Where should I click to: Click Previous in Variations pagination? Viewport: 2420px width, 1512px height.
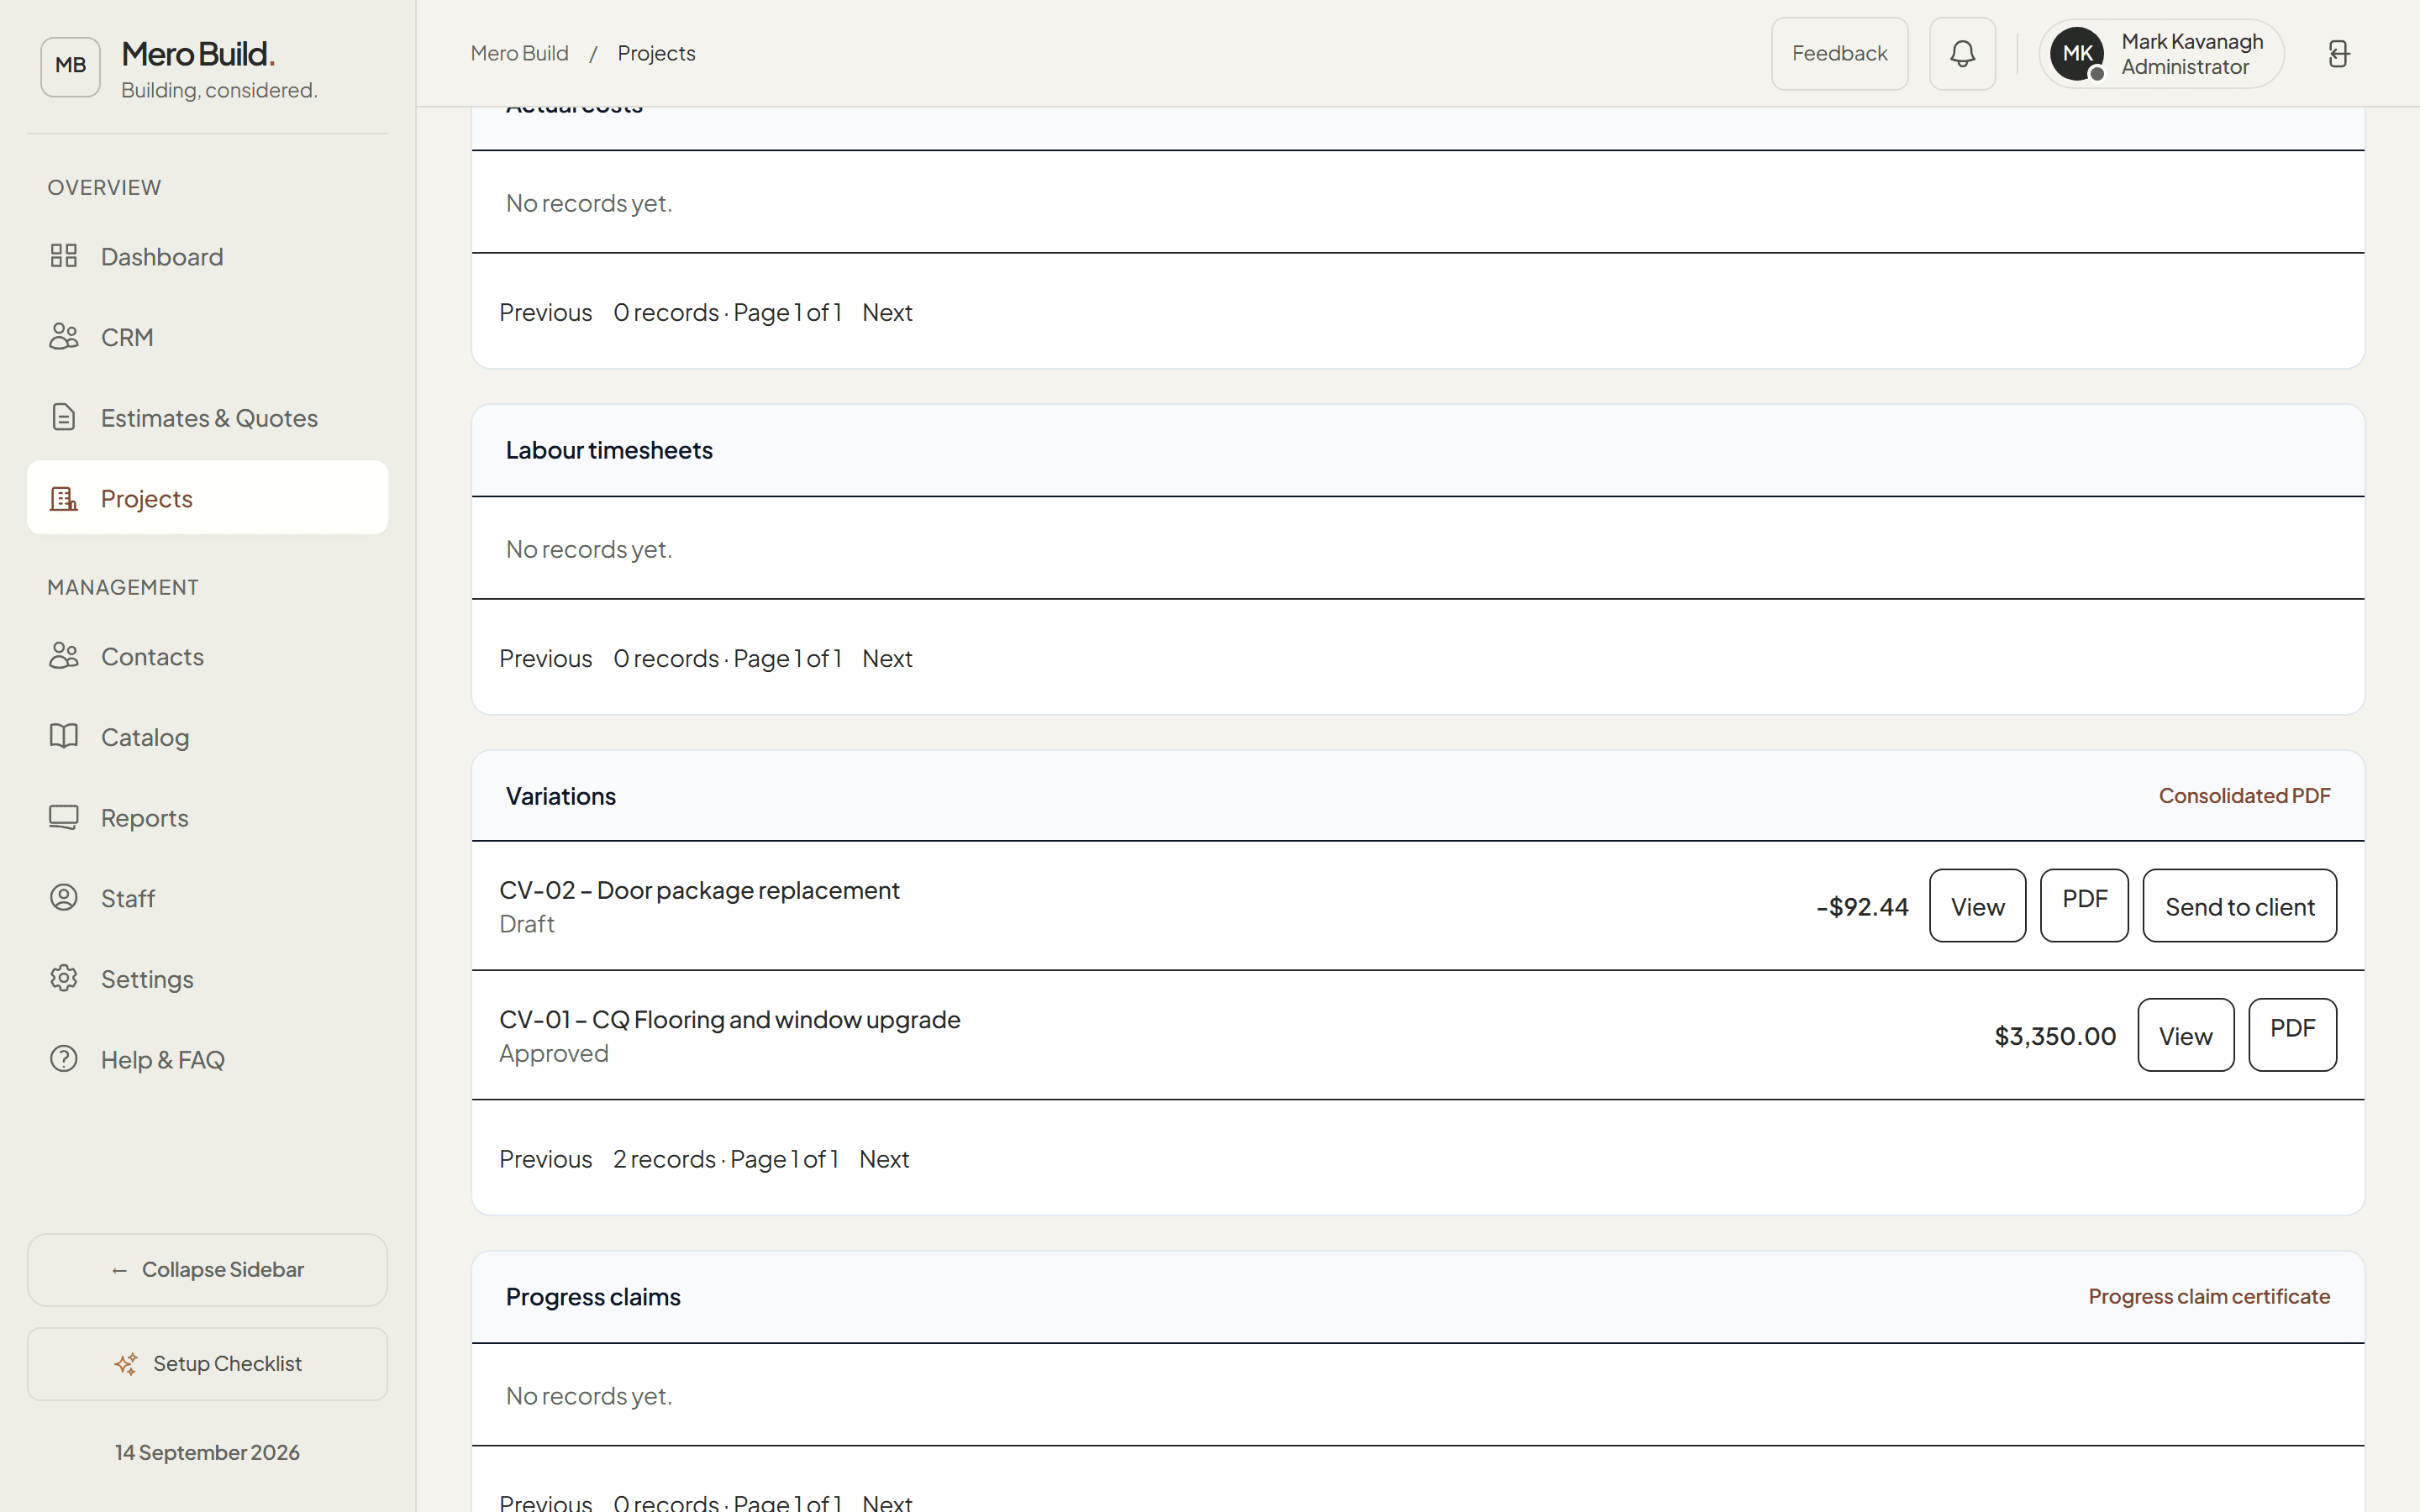(545, 1159)
